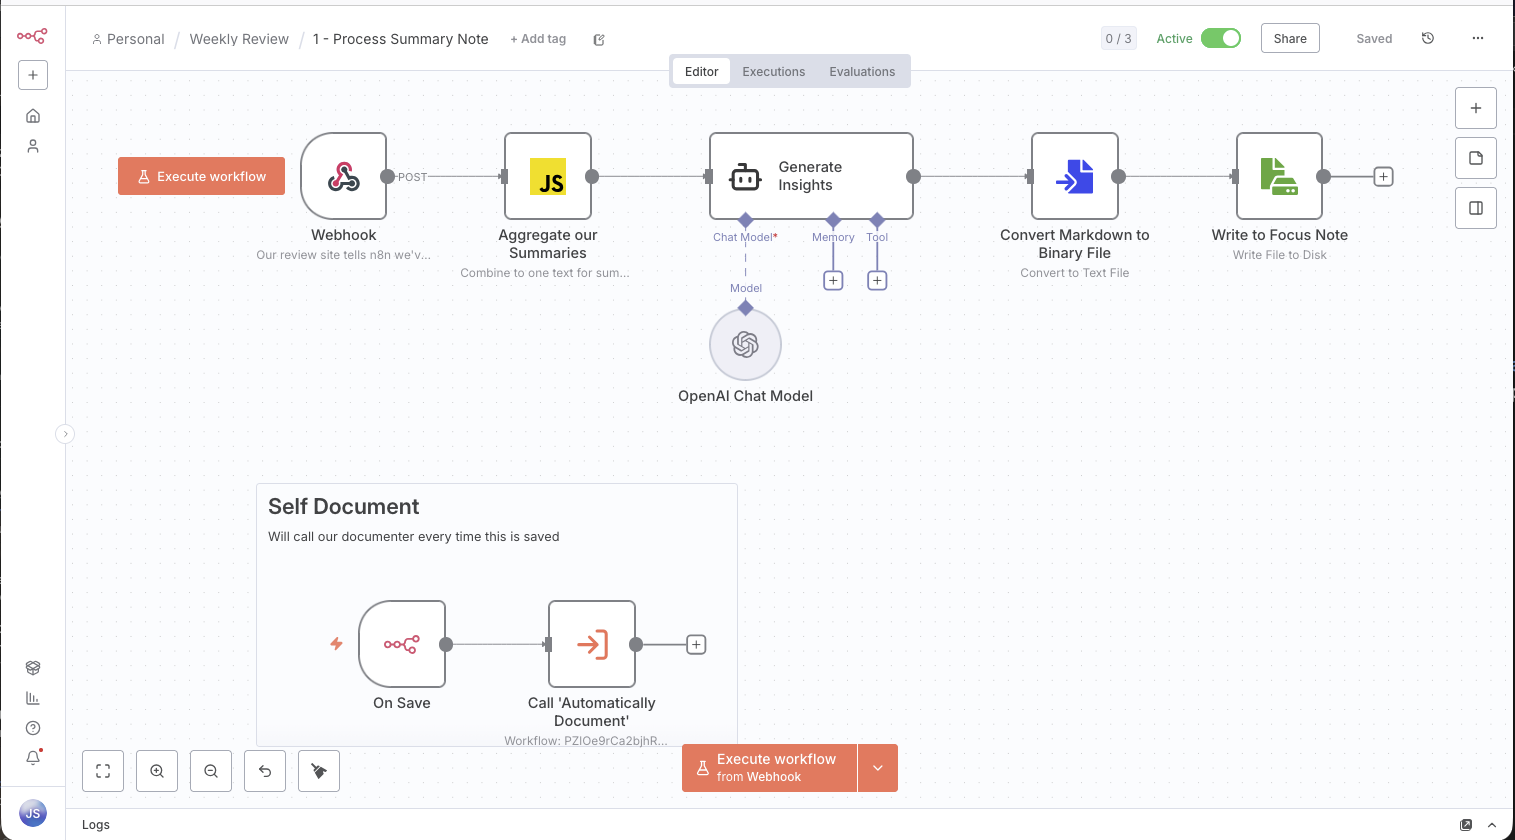Switch to the Evaluations tab

point(861,72)
